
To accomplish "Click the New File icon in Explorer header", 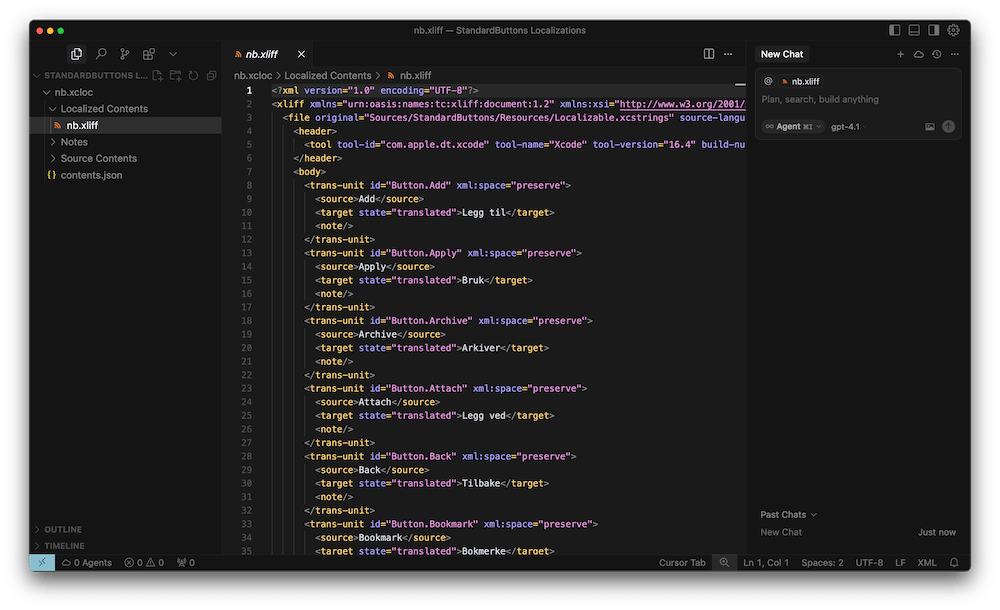I will click(x=158, y=75).
